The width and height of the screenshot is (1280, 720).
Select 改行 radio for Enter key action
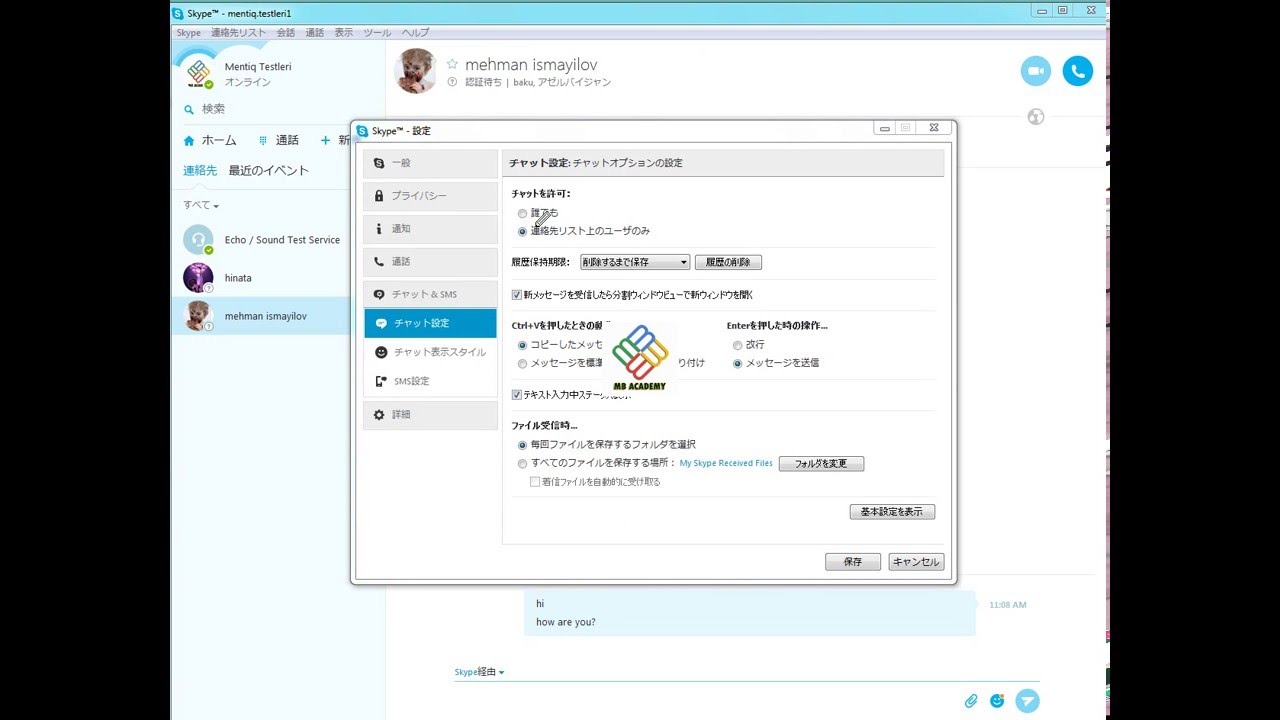coord(738,345)
